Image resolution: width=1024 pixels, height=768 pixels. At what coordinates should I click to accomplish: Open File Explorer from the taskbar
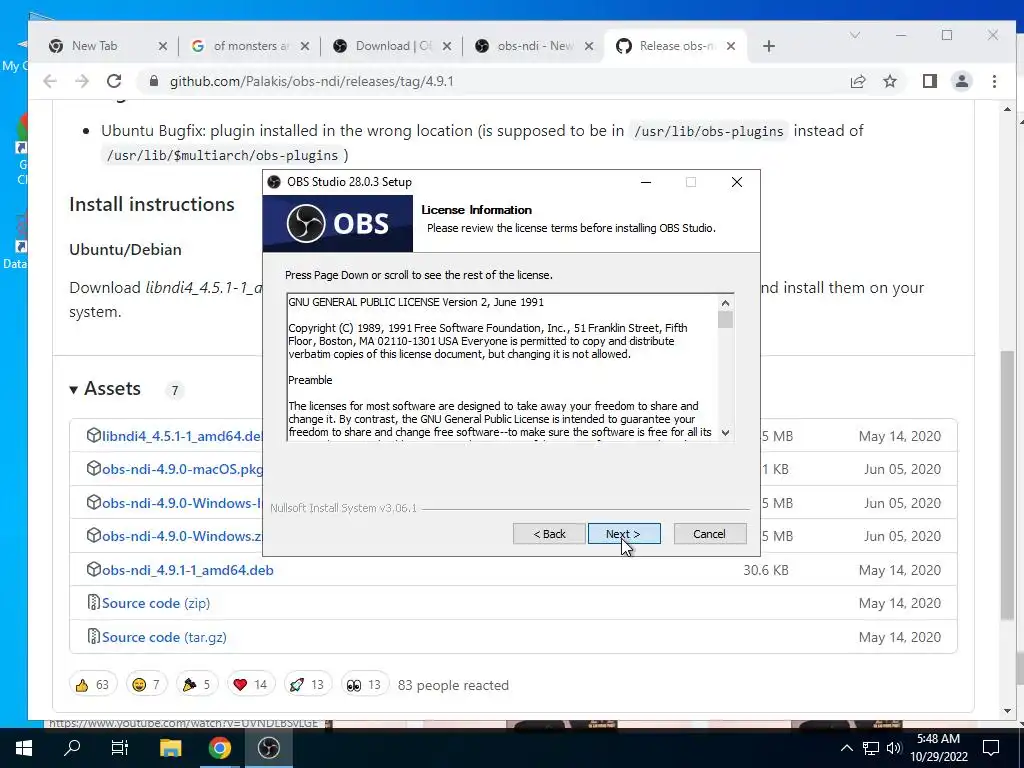[170, 748]
